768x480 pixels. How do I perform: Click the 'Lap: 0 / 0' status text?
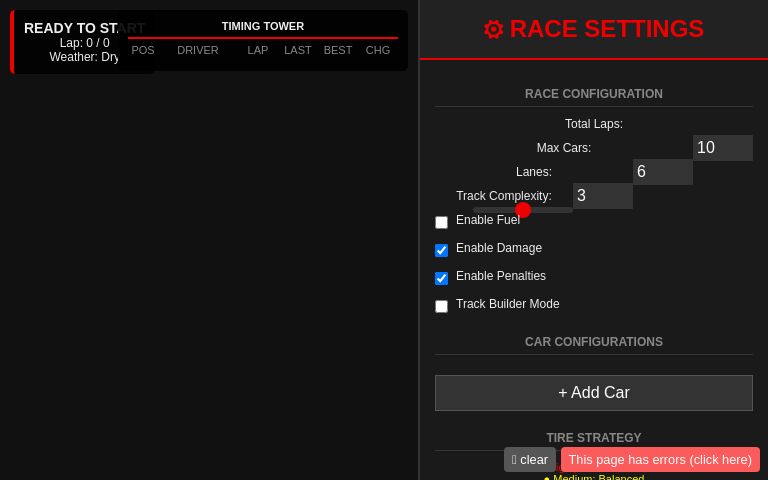(85, 43)
